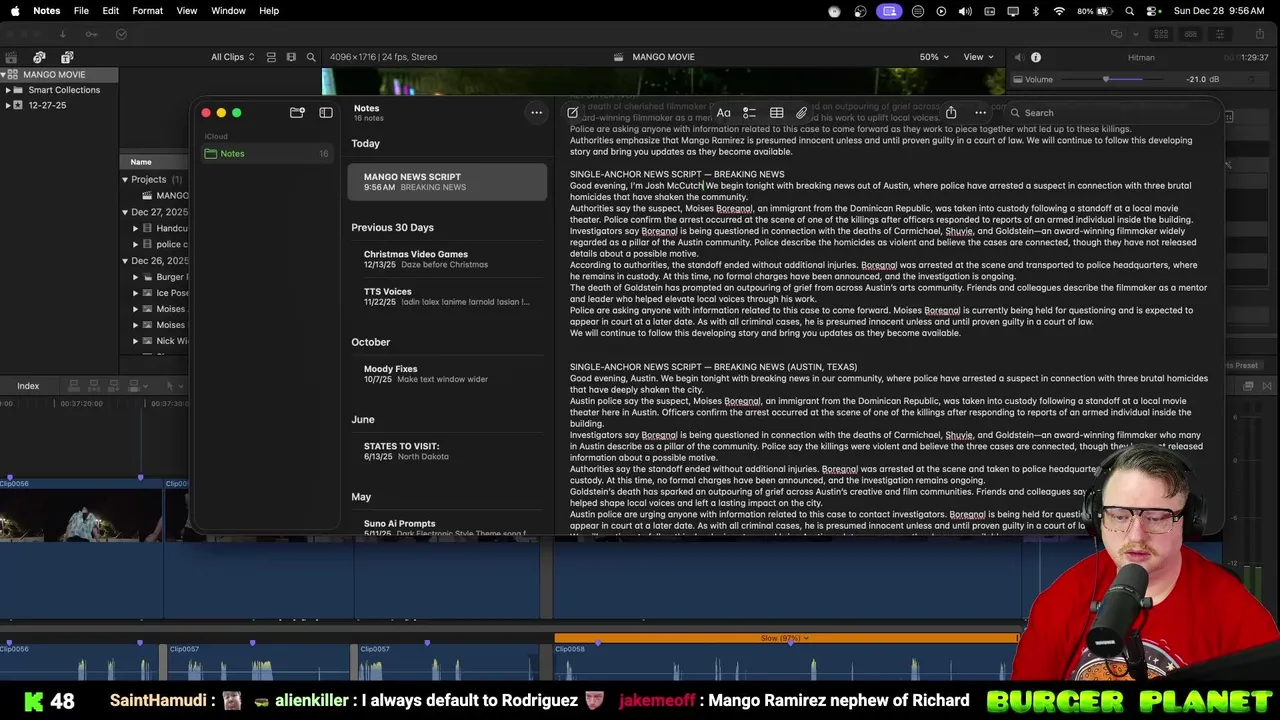The height and width of the screenshot is (720, 1280).
Task: Open the Suno Ai Prompts note
Action: pyautogui.click(x=447, y=527)
